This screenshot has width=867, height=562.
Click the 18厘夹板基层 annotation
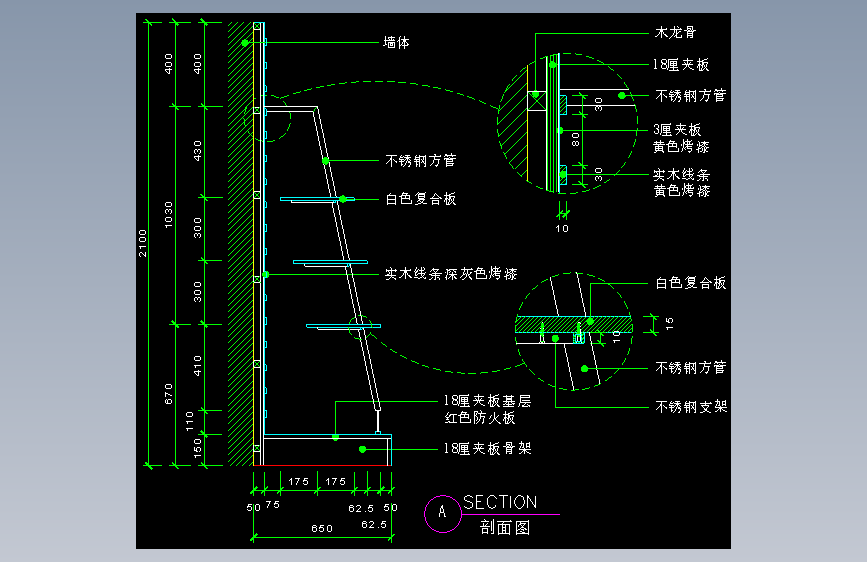pos(487,400)
